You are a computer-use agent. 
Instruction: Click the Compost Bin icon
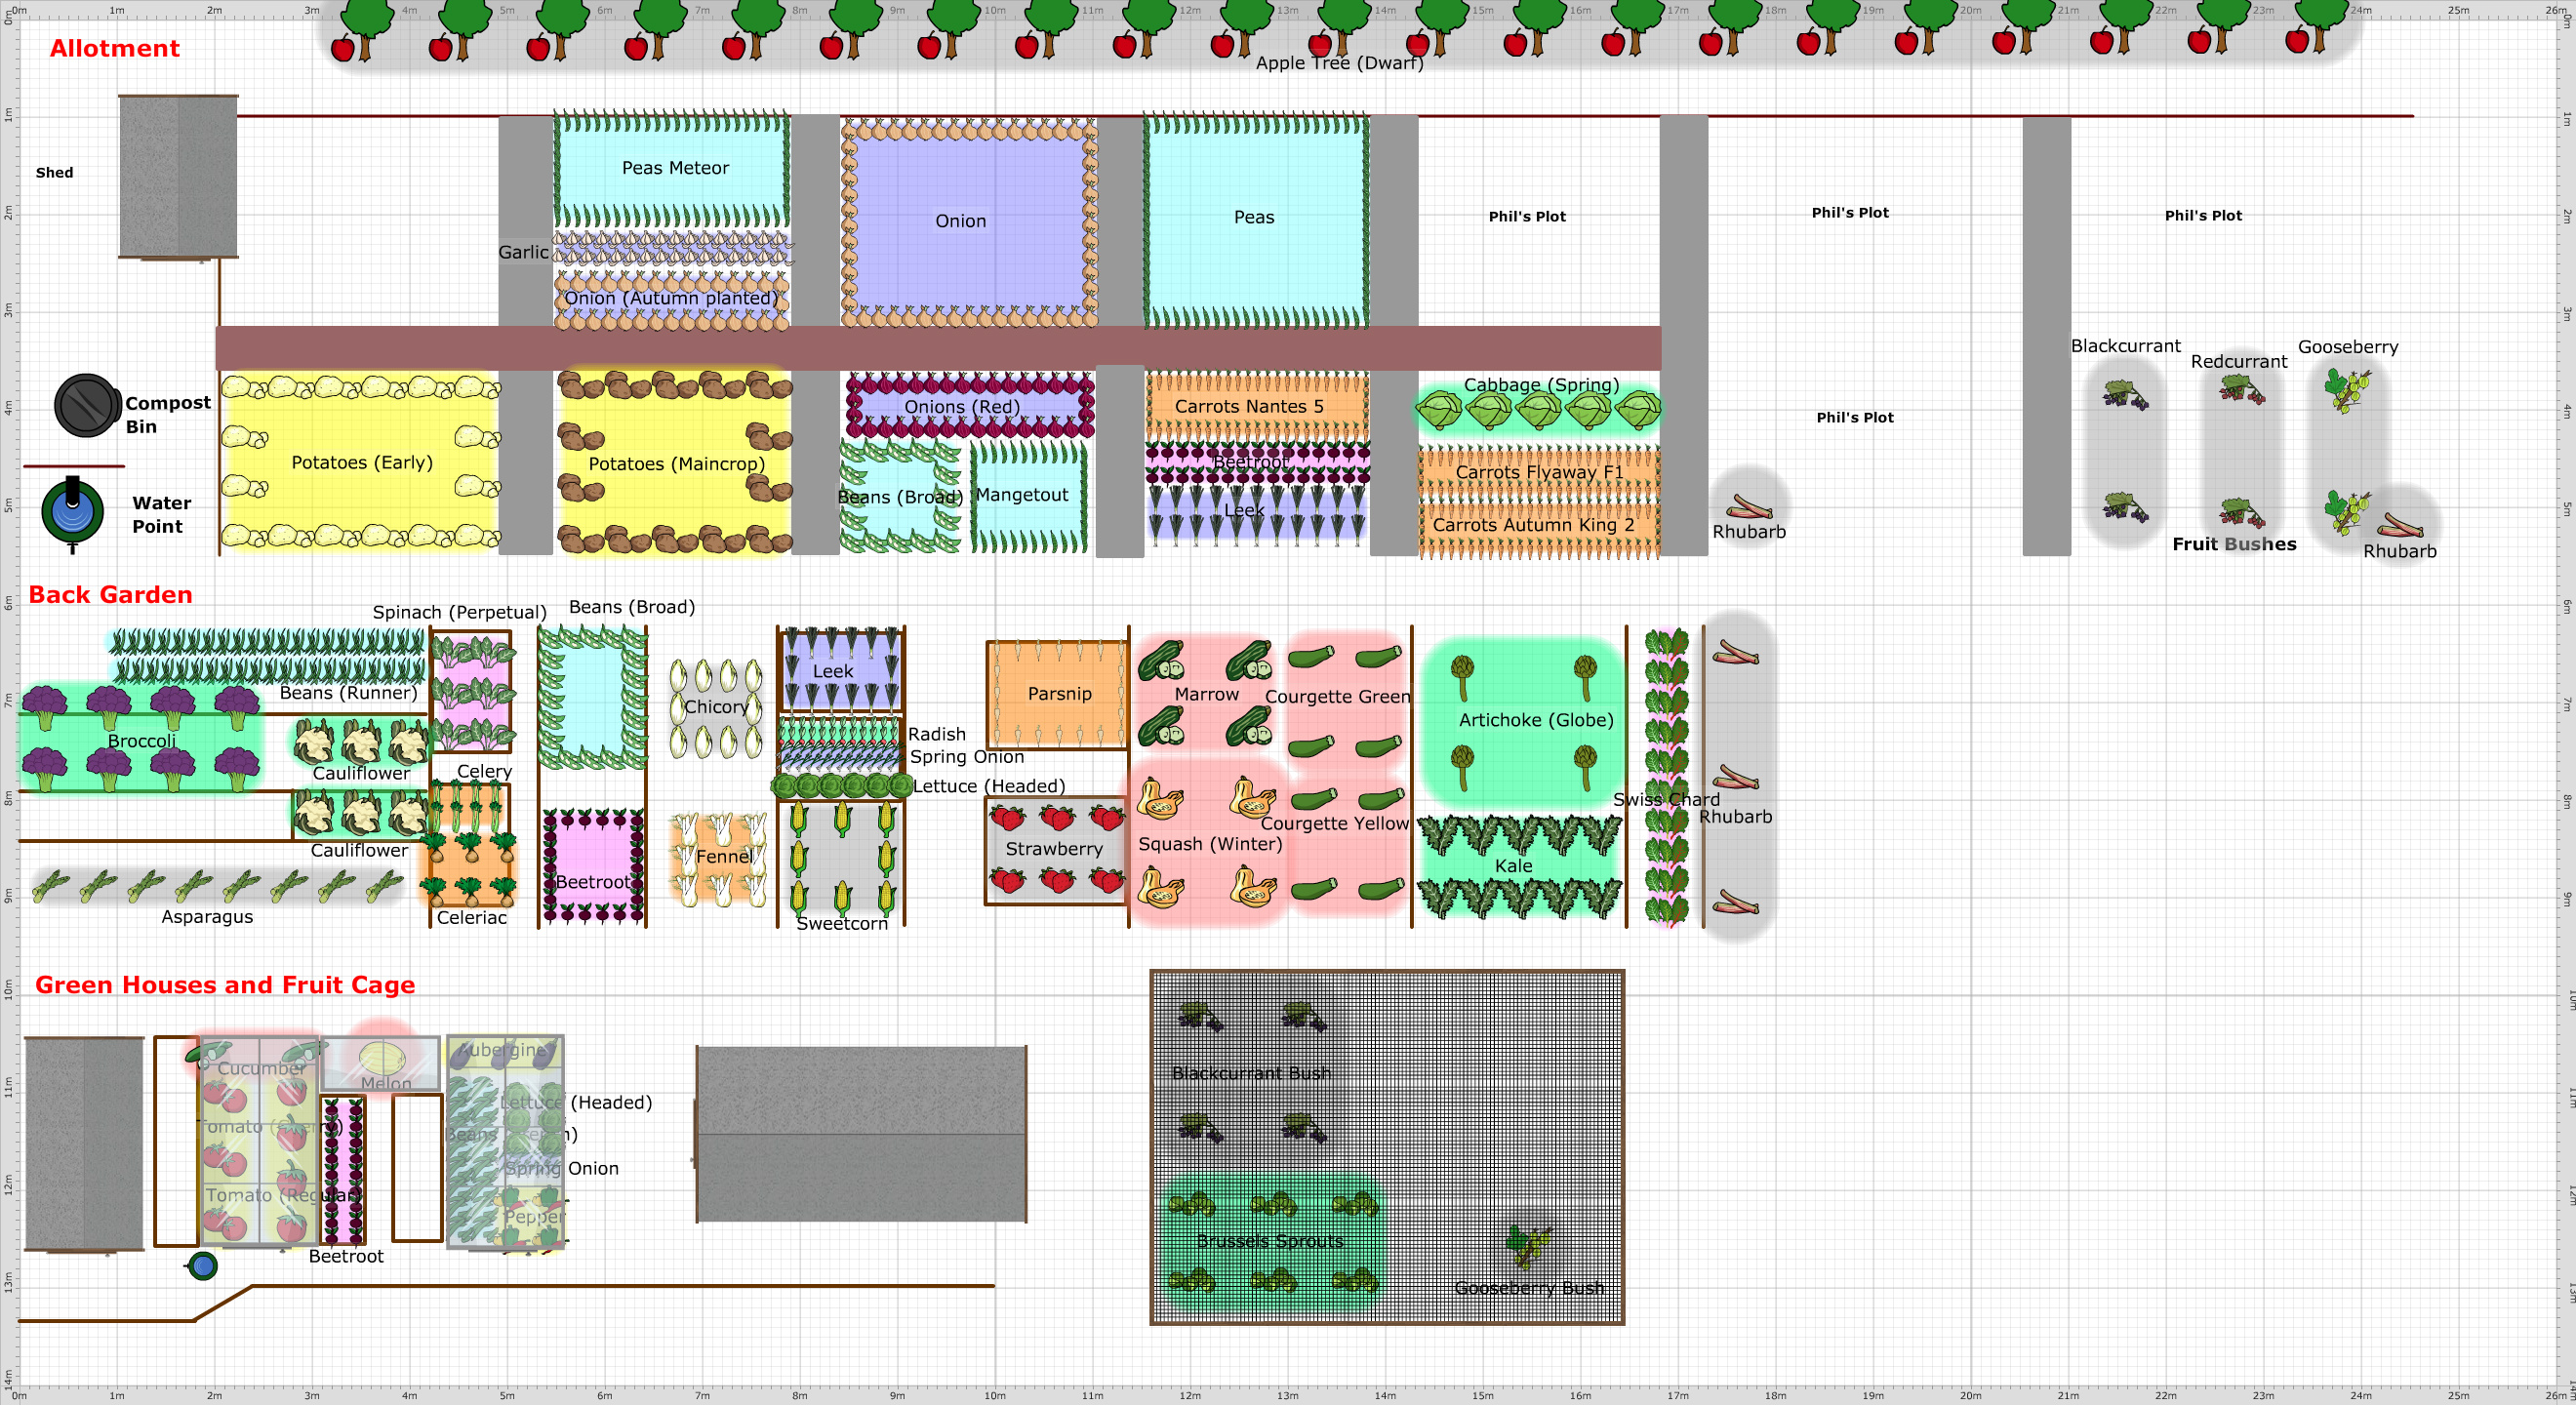[x=87, y=405]
